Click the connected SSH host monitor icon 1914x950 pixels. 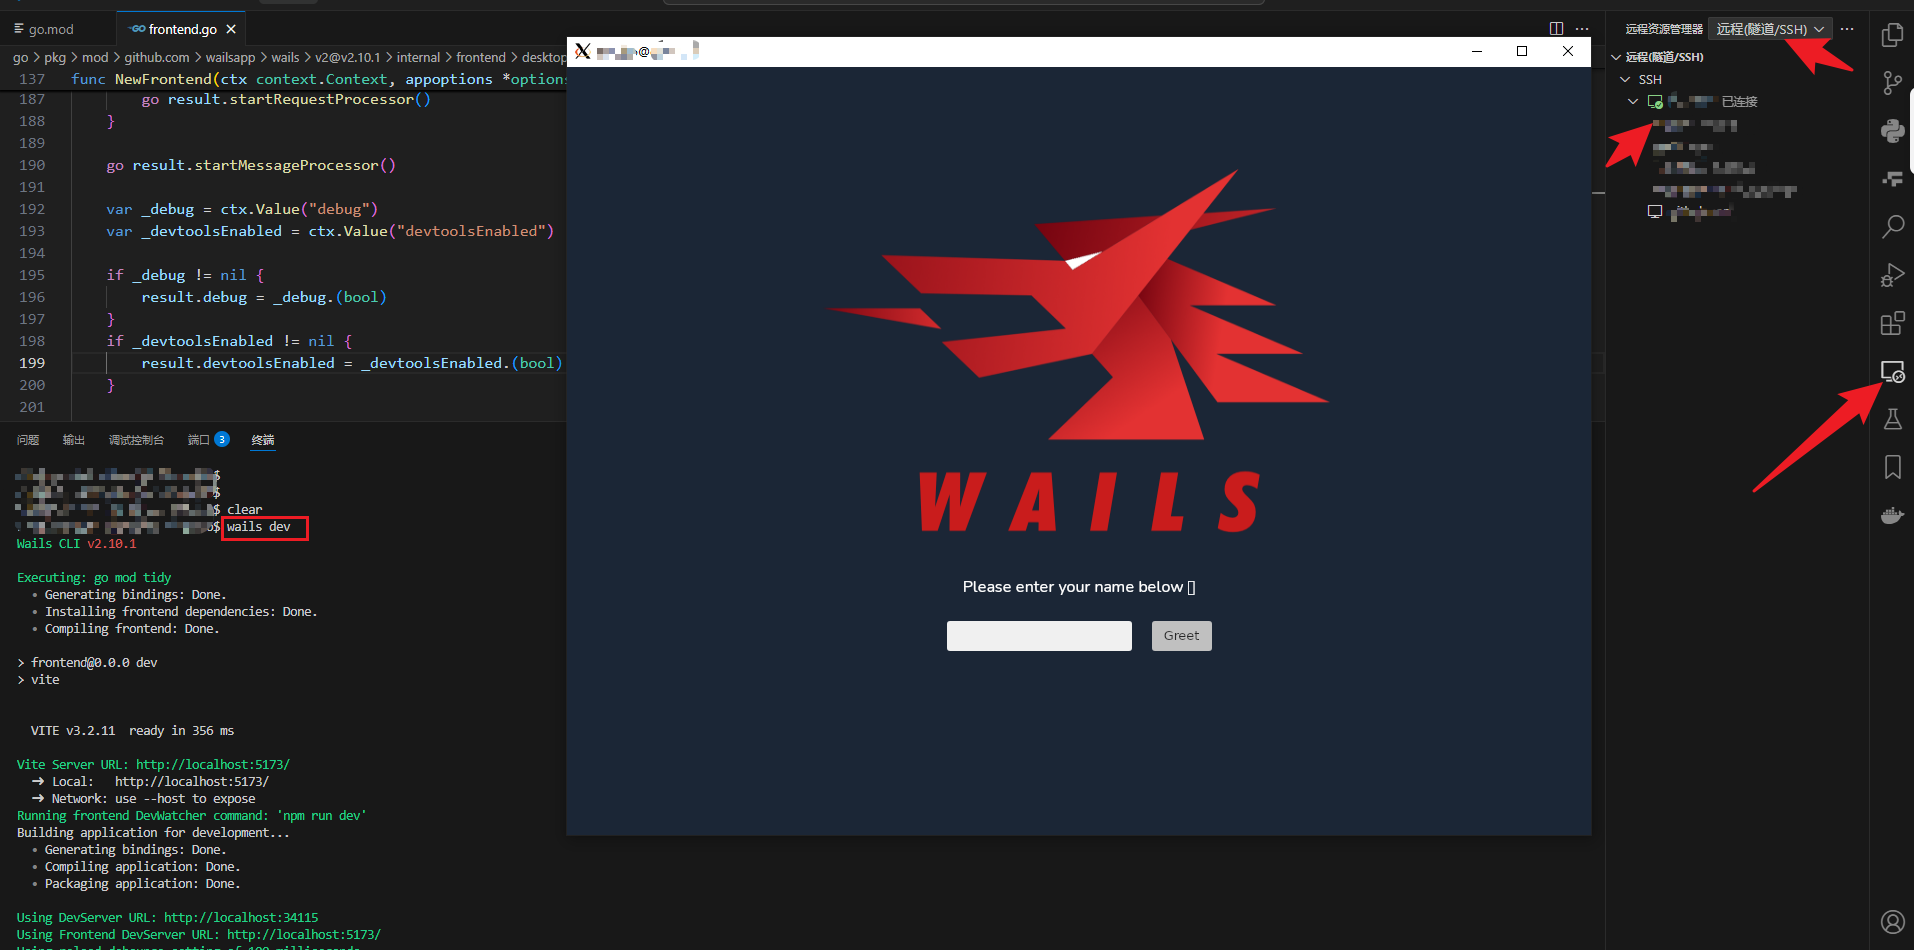pyautogui.click(x=1655, y=101)
